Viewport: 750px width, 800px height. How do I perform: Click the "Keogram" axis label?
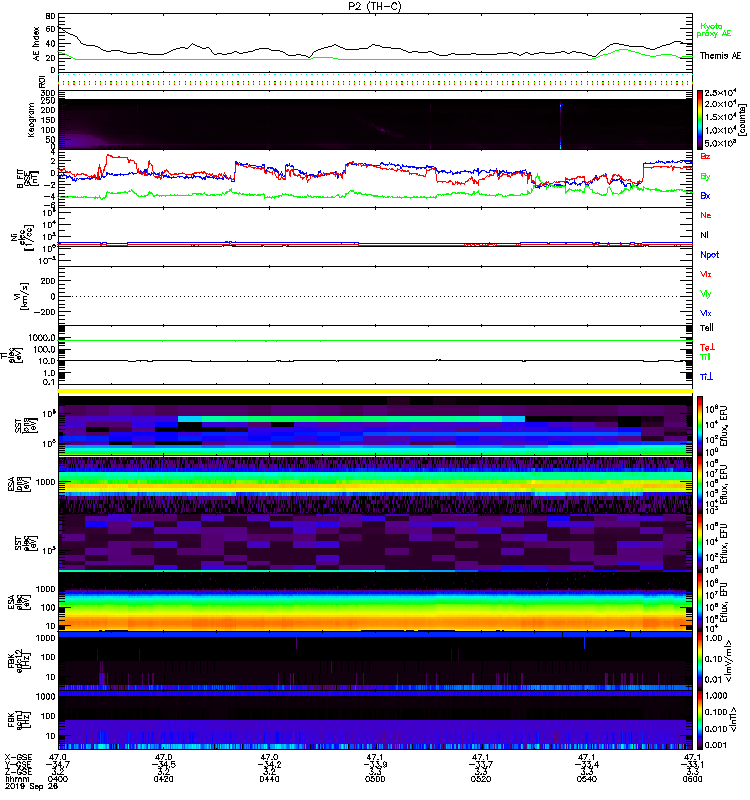(31, 119)
